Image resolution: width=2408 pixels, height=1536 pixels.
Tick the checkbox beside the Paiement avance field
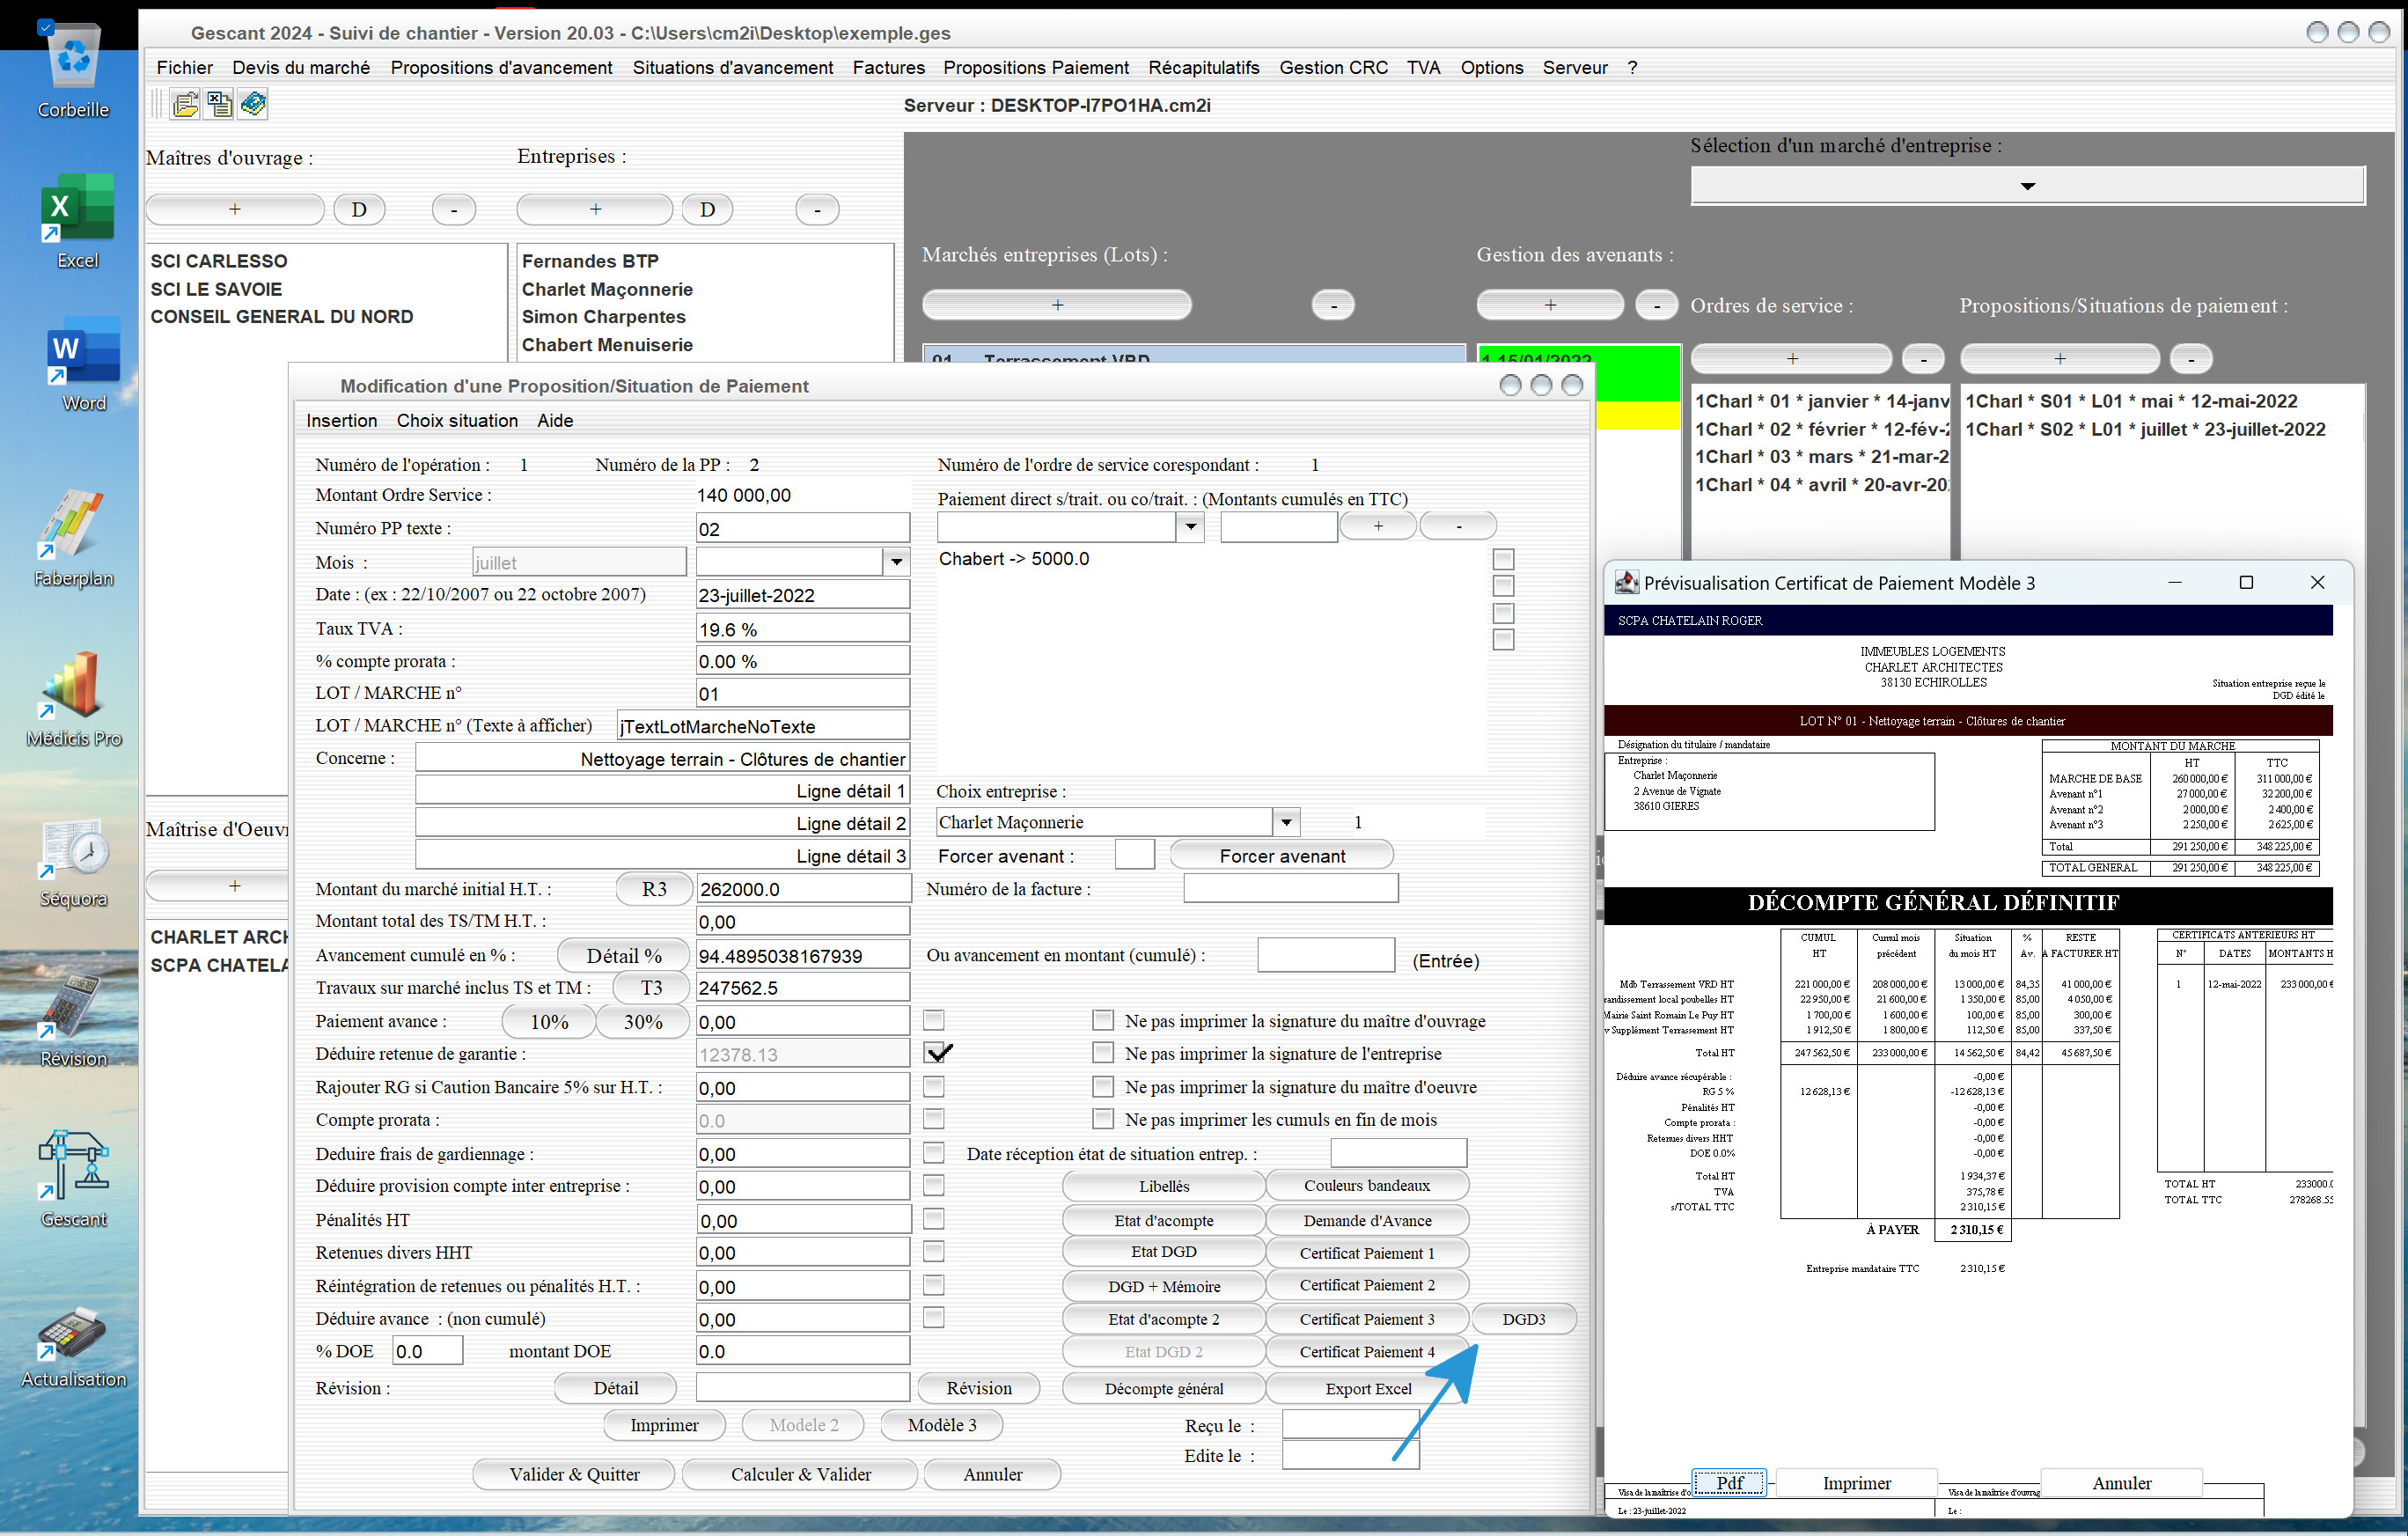click(933, 1020)
